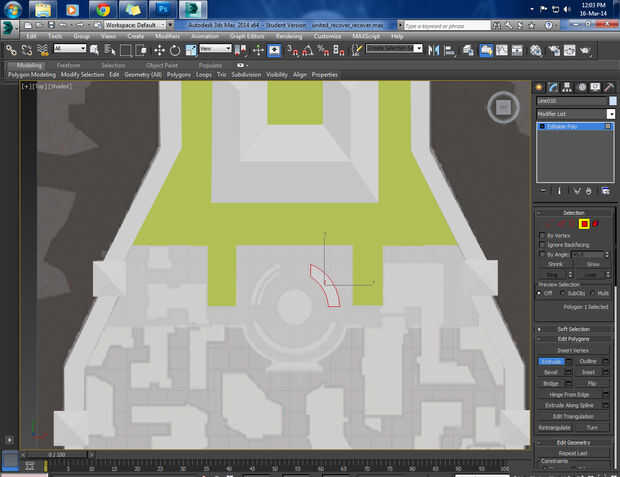Toggle Pin Stack icon under modifier stack
Image resolution: width=620 pixels, height=477 pixels.
(x=544, y=191)
